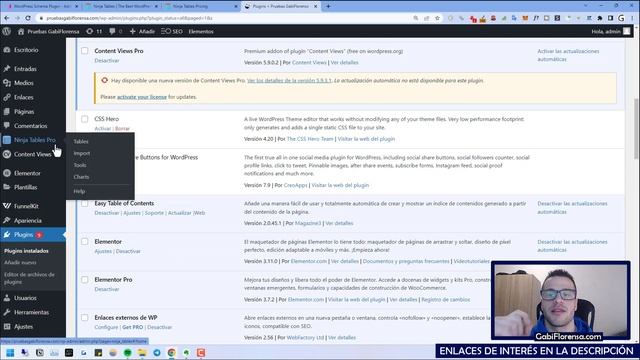
Task: Open Ajustes for Easy Table of Contents
Action: 132,213
